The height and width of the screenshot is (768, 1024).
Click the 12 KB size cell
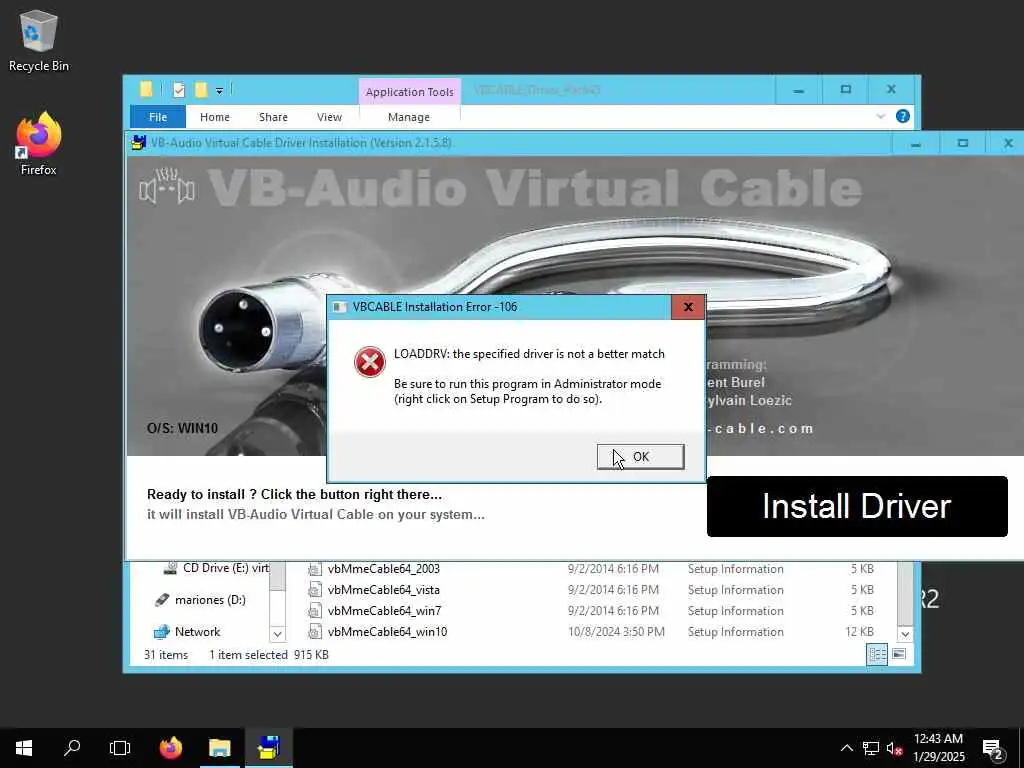coord(859,632)
